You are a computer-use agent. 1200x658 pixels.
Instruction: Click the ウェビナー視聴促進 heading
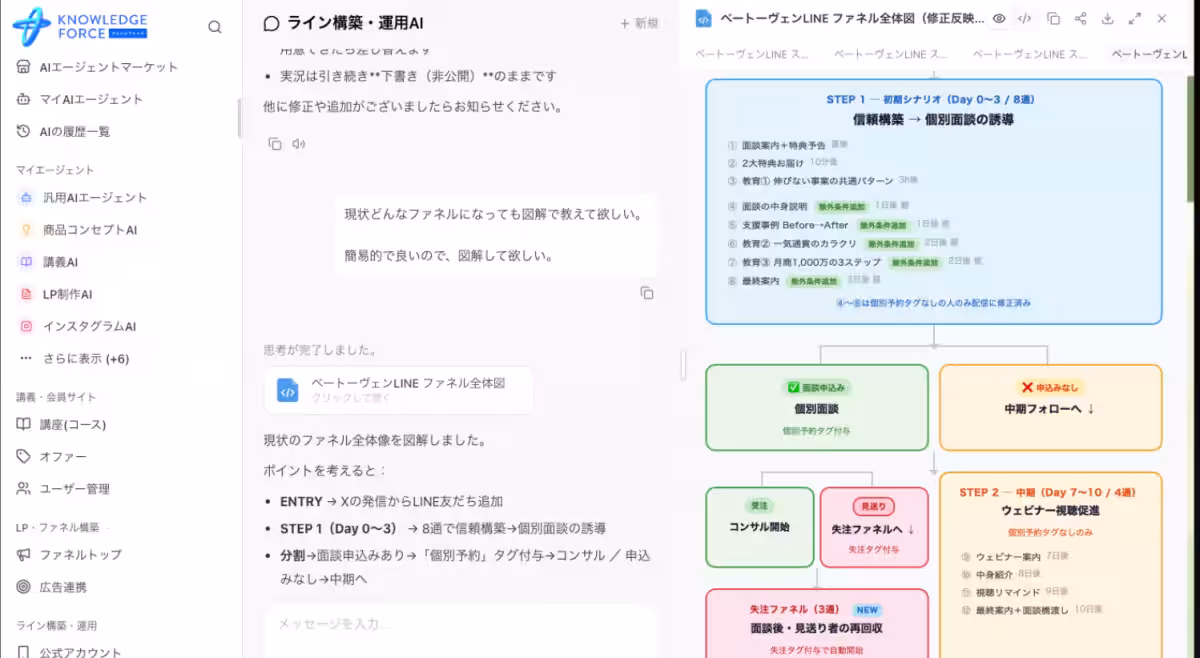coord(1050,511)
